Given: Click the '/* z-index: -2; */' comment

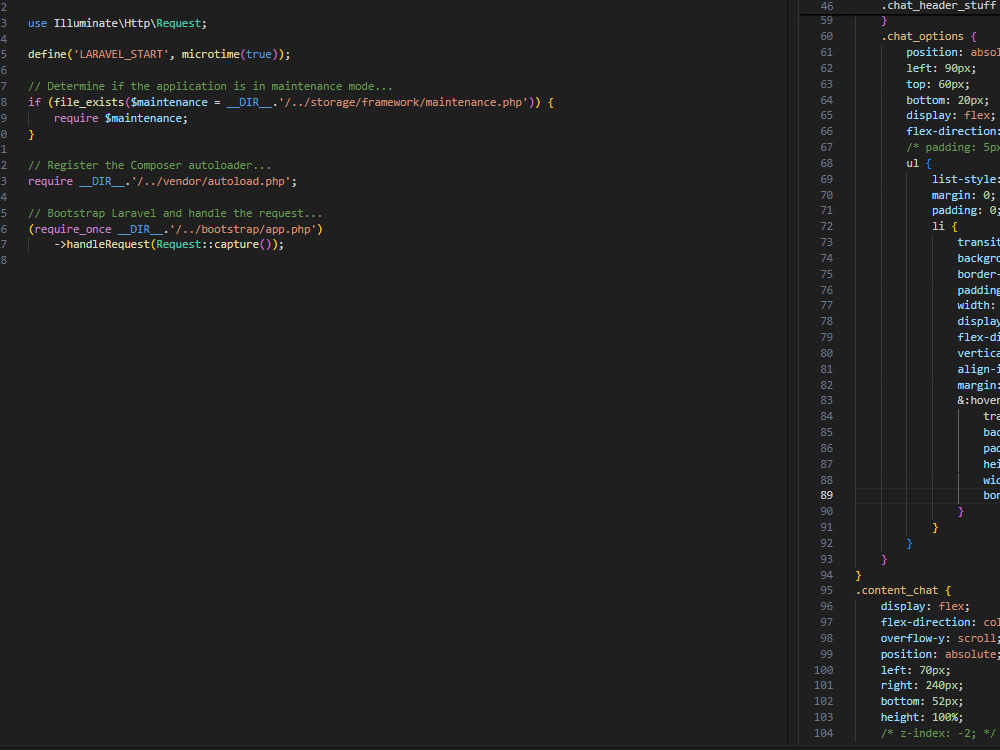Looking at the screenshot, I should 938,733.
